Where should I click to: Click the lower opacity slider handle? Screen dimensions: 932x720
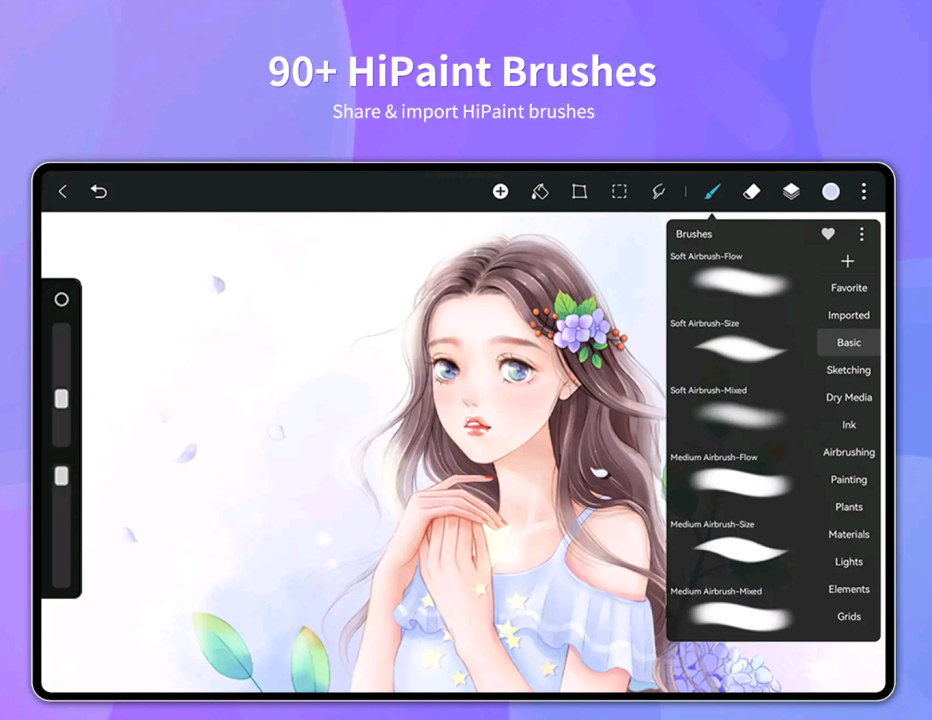pos(61,476)
